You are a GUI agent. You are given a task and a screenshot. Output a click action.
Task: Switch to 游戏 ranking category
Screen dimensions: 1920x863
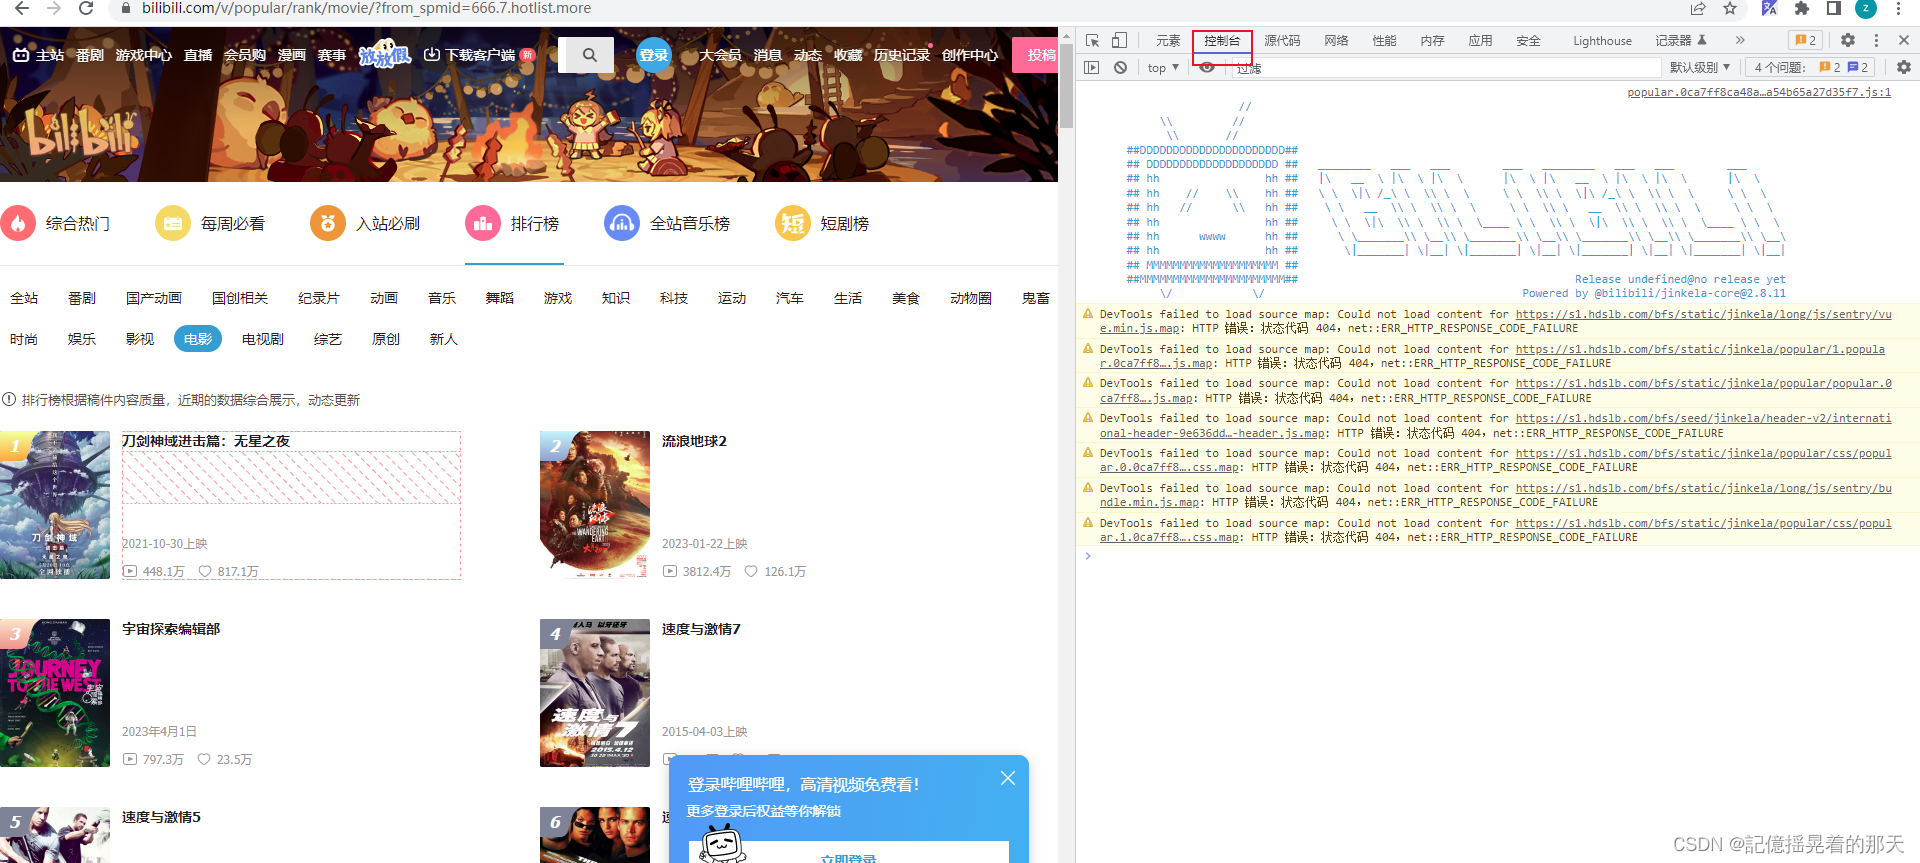coord(558,298)
